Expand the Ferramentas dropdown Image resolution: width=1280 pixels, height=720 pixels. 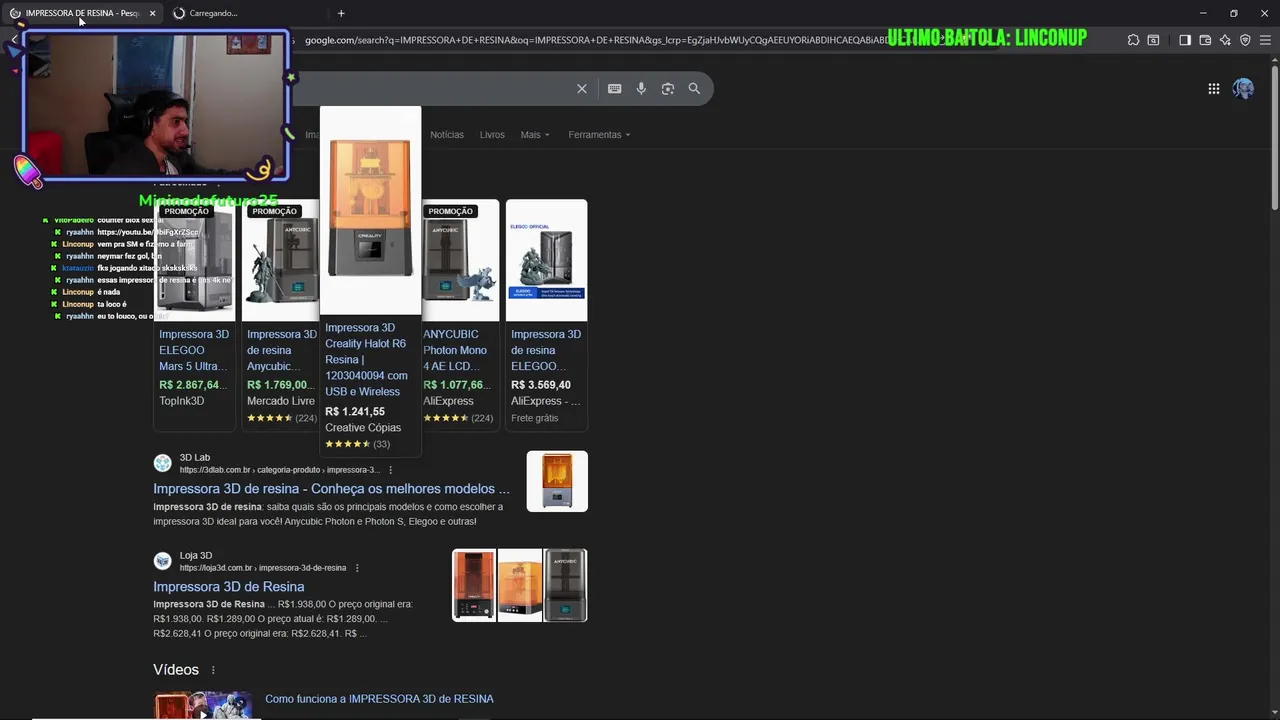coord(599,135)
